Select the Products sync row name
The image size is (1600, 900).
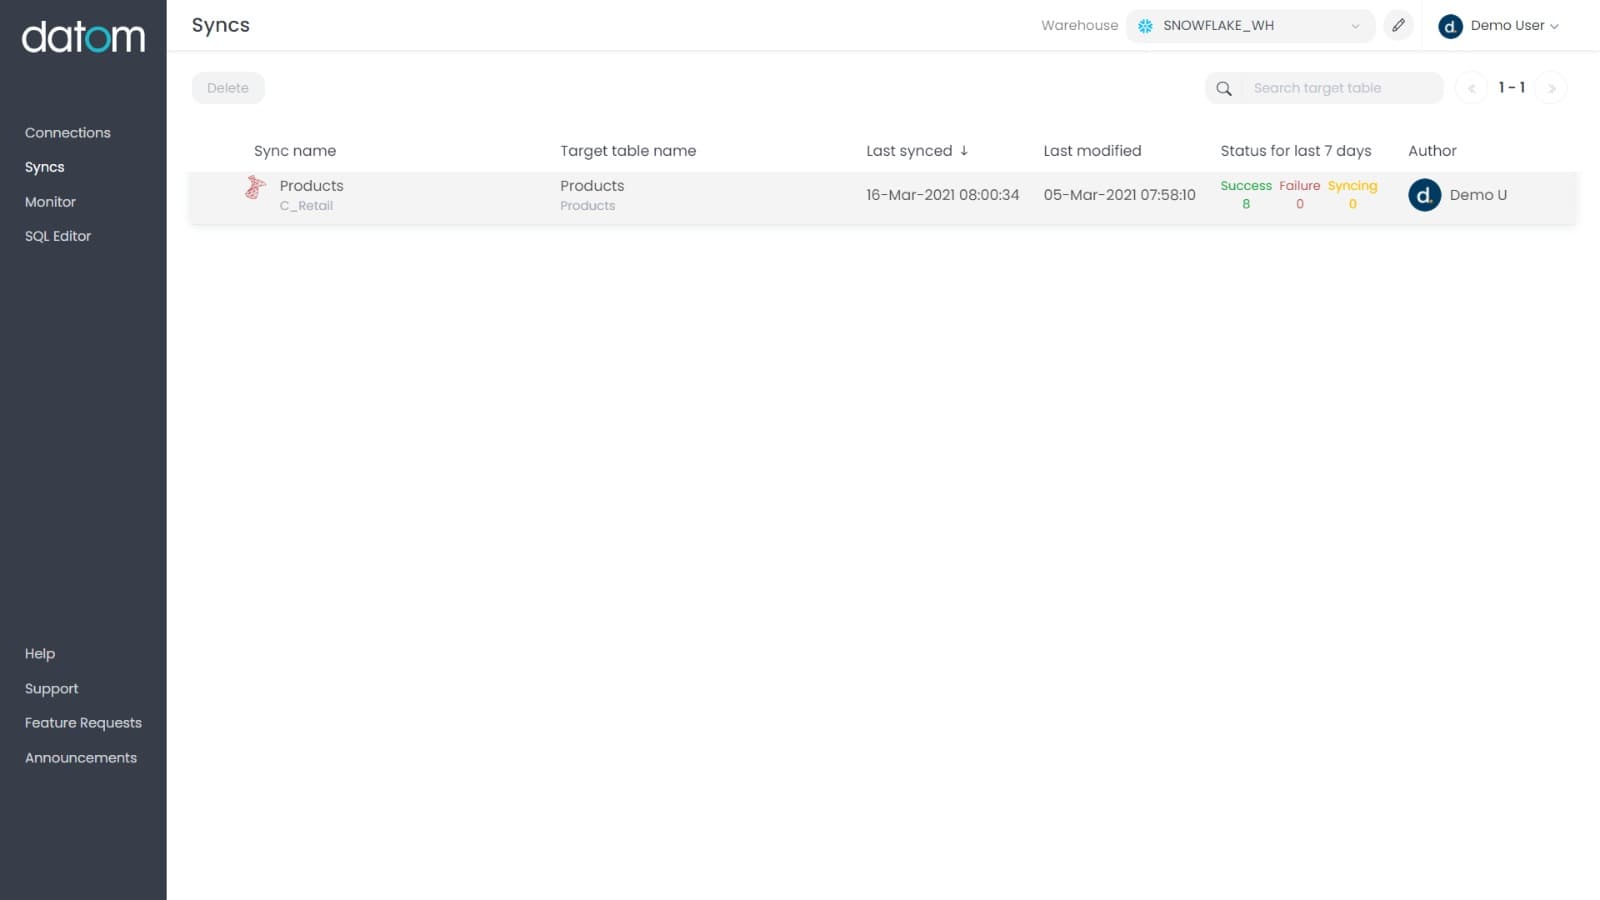click(311, 186)
